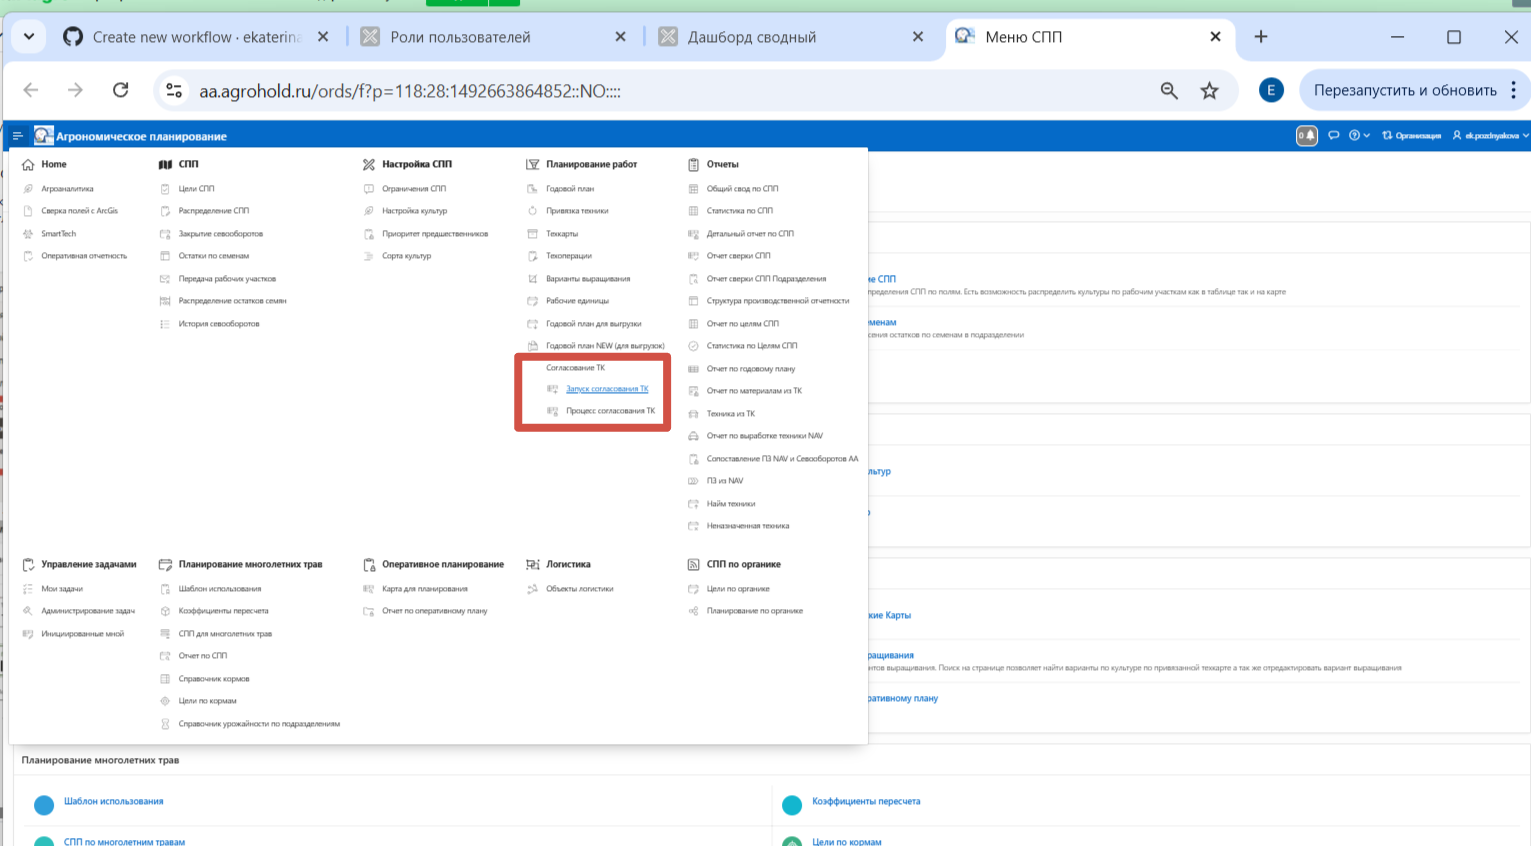The image size is (1531, 846).
Task: Open the Шаблон использования link below
Action: 113,801
